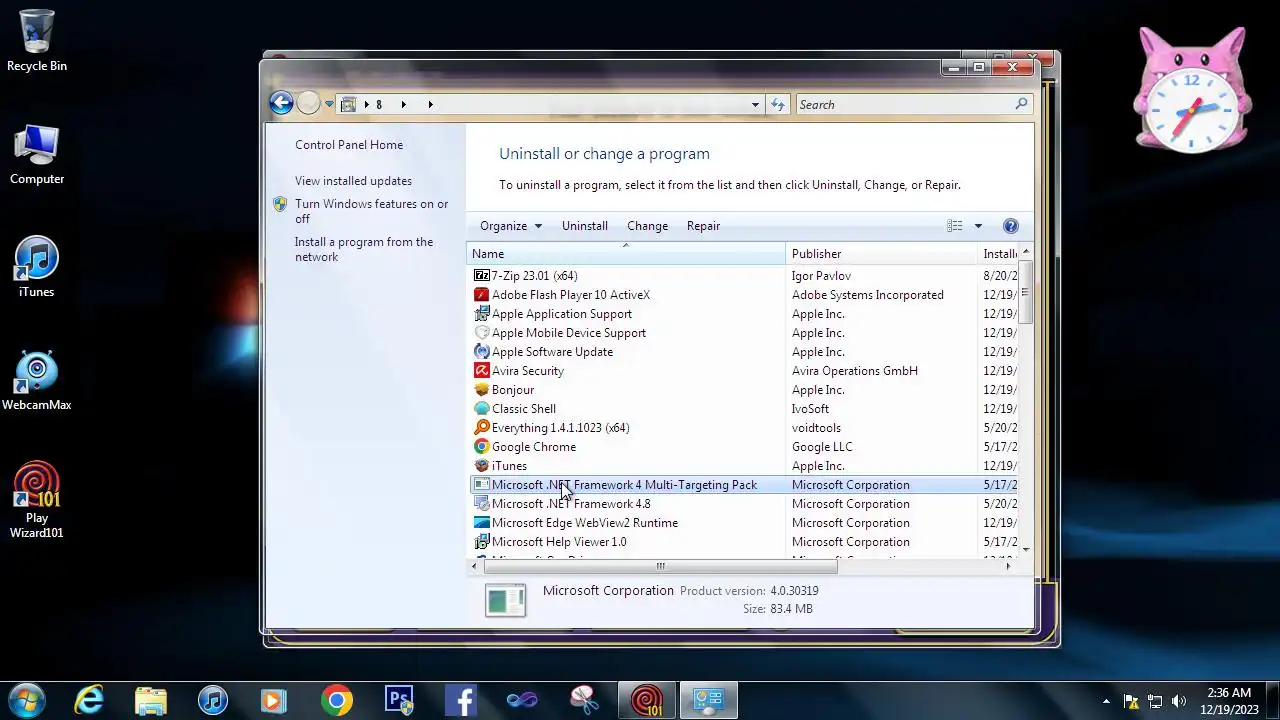Screen dimensions: 1280x720
Task: Expand the view options dropdown arrow
Action: pos(978,226)
